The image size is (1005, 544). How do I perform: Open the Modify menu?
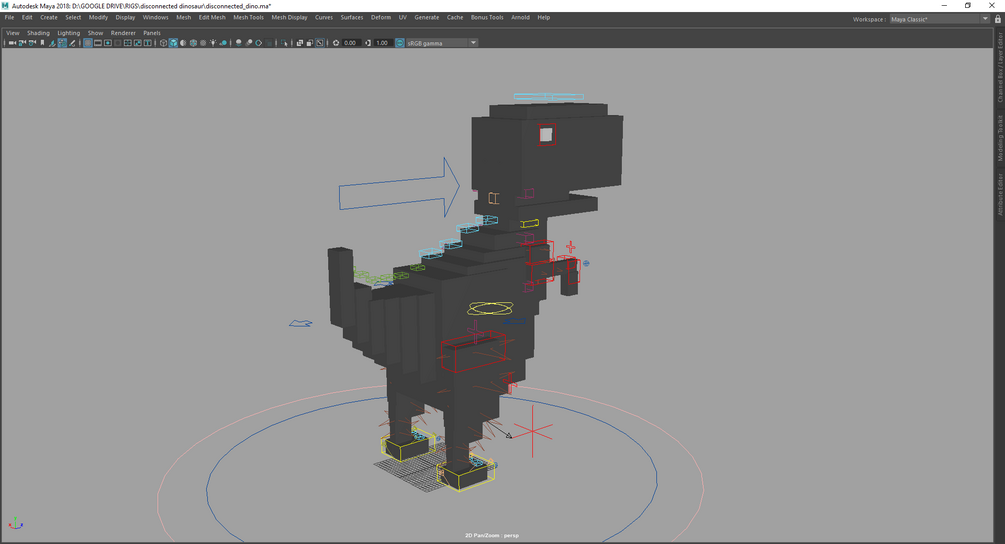(98, 17)
